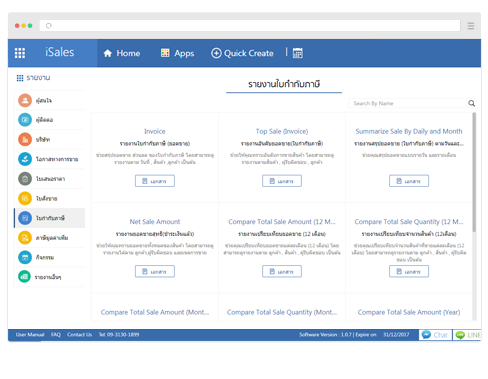The image size is (488, 379).
Task: Open document button under Top Sale (Invoice)
Action: 282,181
